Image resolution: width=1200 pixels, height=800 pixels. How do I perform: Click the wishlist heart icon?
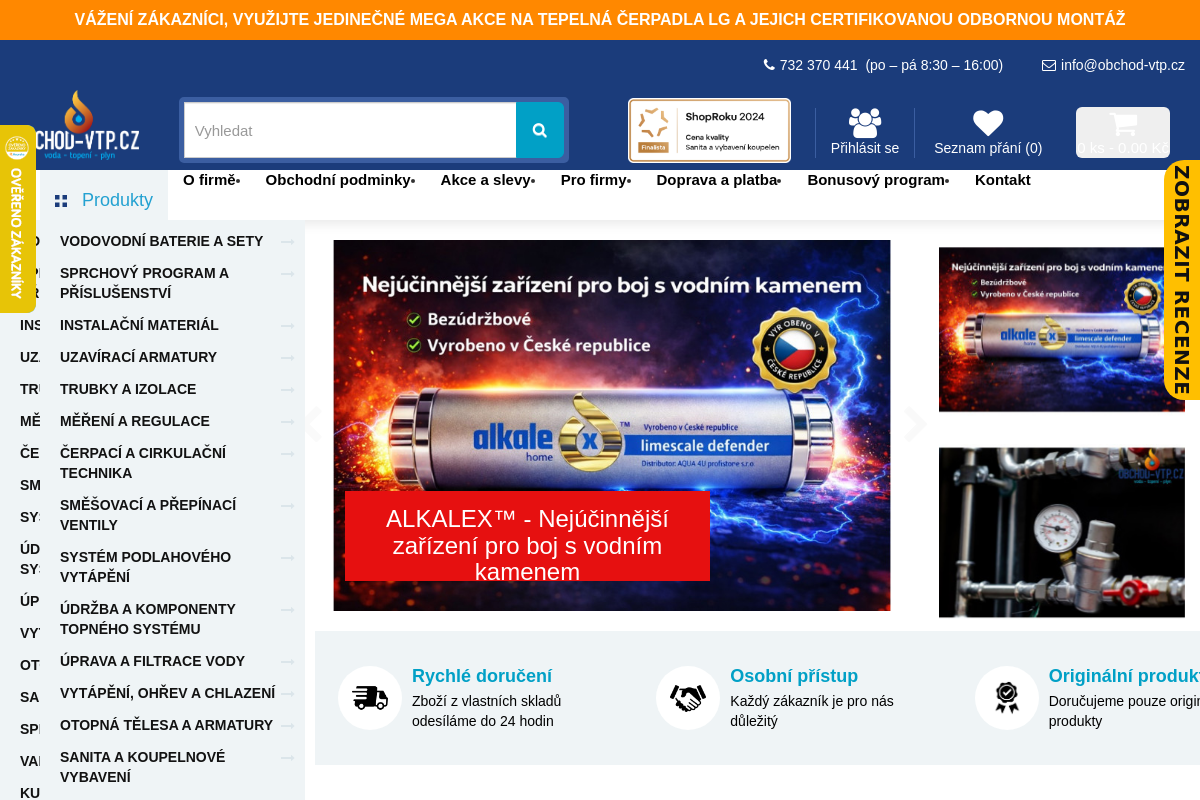(x=988, y=123)
